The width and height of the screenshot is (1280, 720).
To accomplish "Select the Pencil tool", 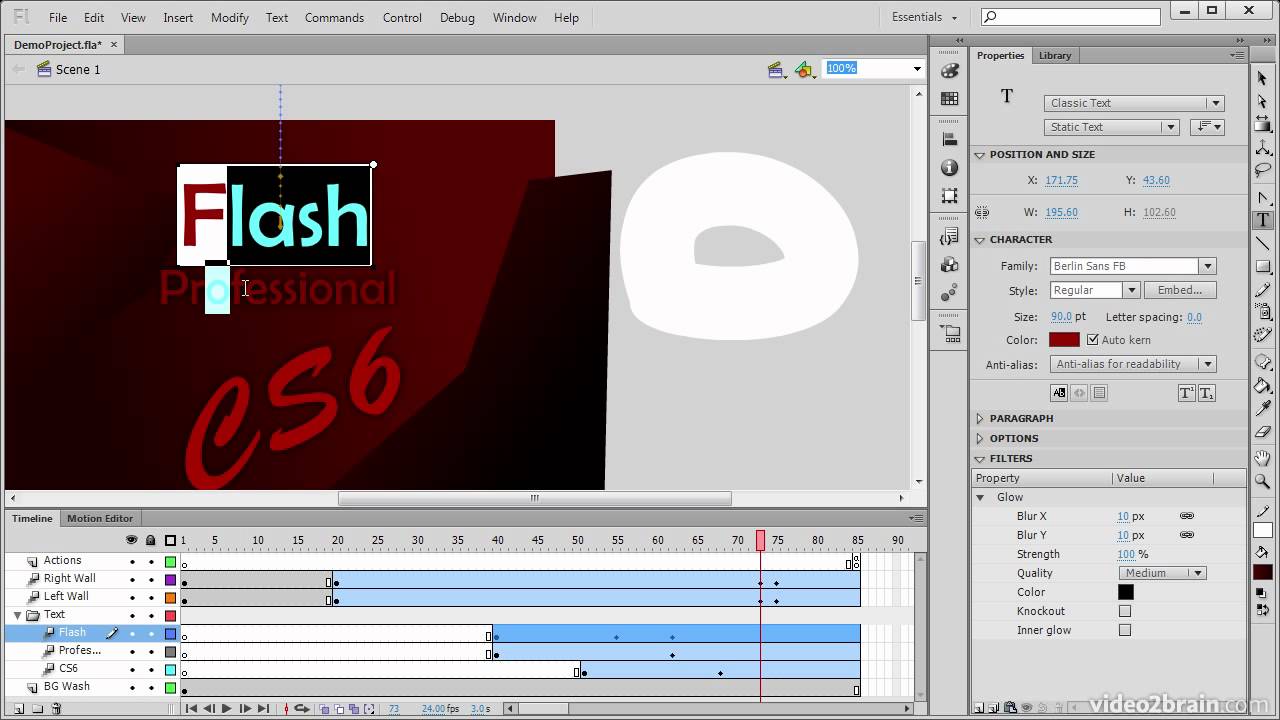I will pyautogui.click(x=1263, y=290).
